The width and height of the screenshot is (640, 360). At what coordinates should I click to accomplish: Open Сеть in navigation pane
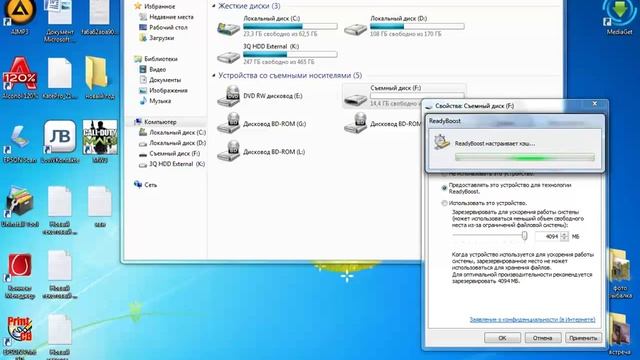pyautogui.click(x=150, y=185)
